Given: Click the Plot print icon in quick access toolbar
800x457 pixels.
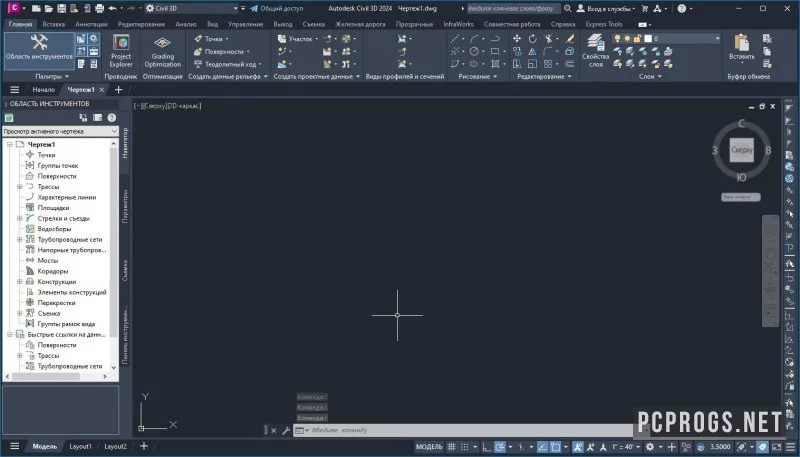Looking at the screenshot, I should coord(99,8).
